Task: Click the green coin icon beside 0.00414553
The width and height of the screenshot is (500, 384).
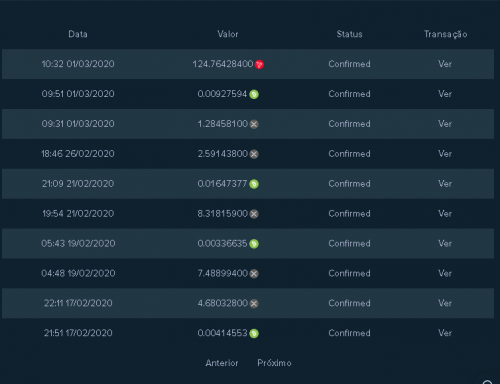Action: pos(254,333)
